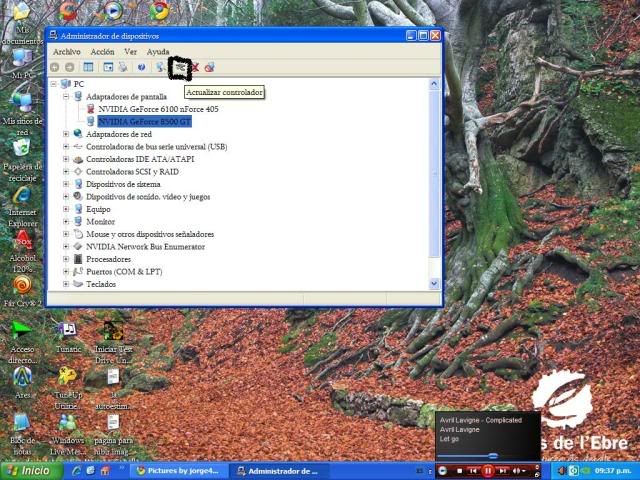Open the Archivo menu
Screen dimensions: 640x480
tap(67, 52)
